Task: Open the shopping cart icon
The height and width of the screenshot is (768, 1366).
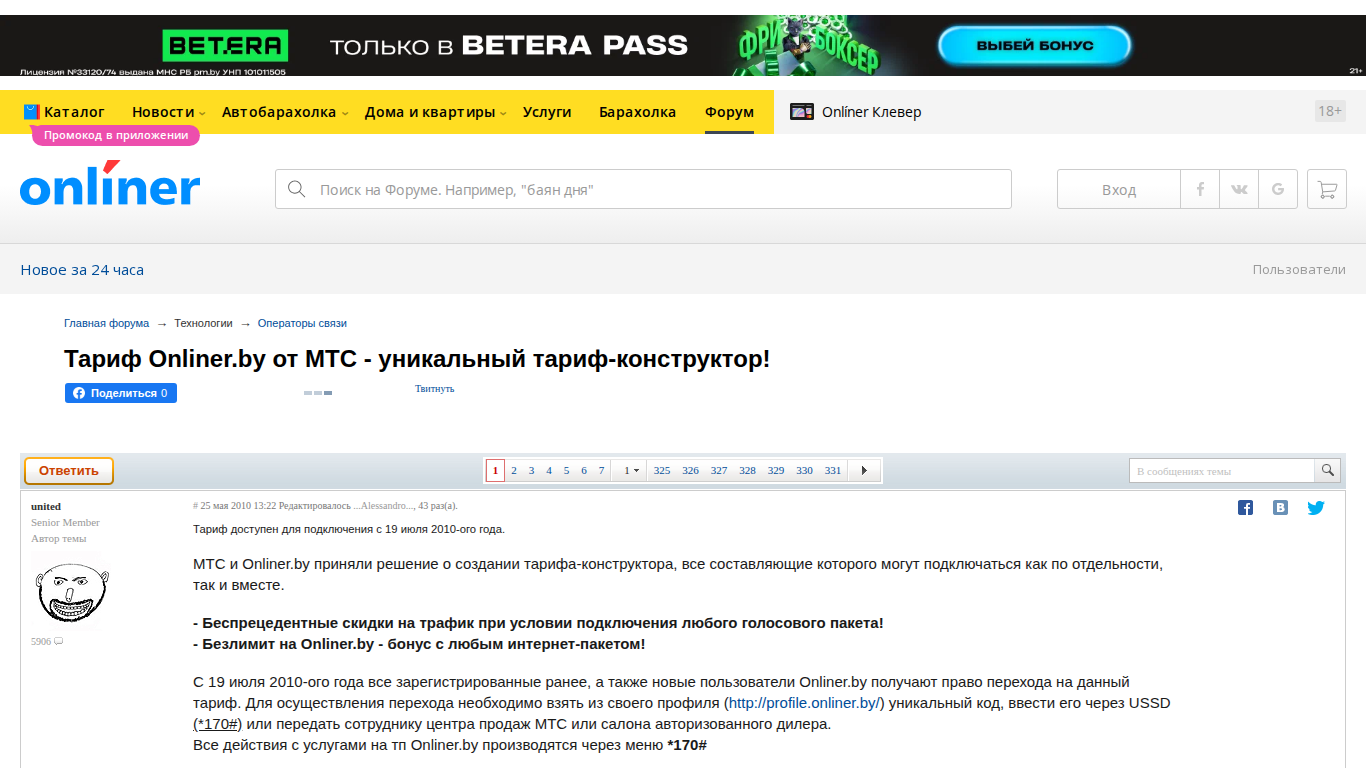Action: click(1327, 189)
